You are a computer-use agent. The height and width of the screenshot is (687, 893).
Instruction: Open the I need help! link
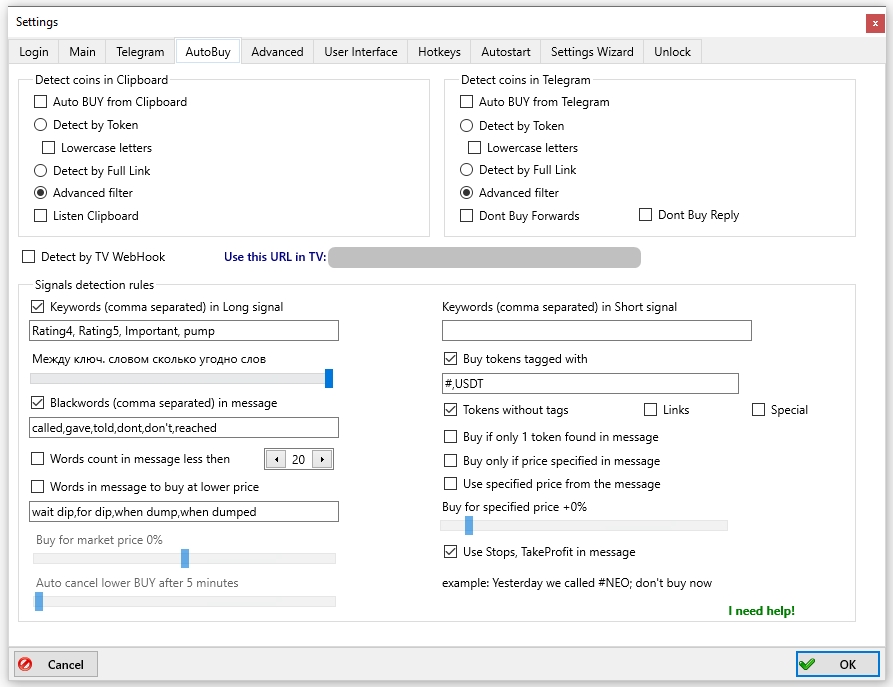click(x=761, y=611)
